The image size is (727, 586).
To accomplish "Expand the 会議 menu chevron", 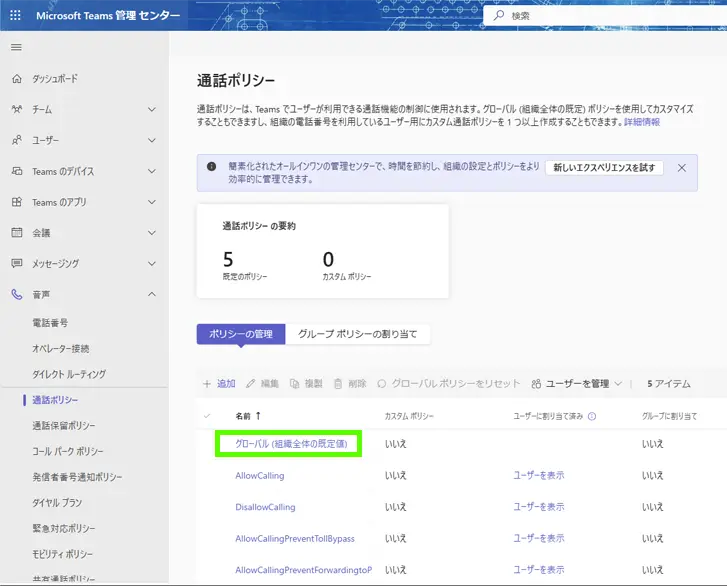I will pos(152,233).
